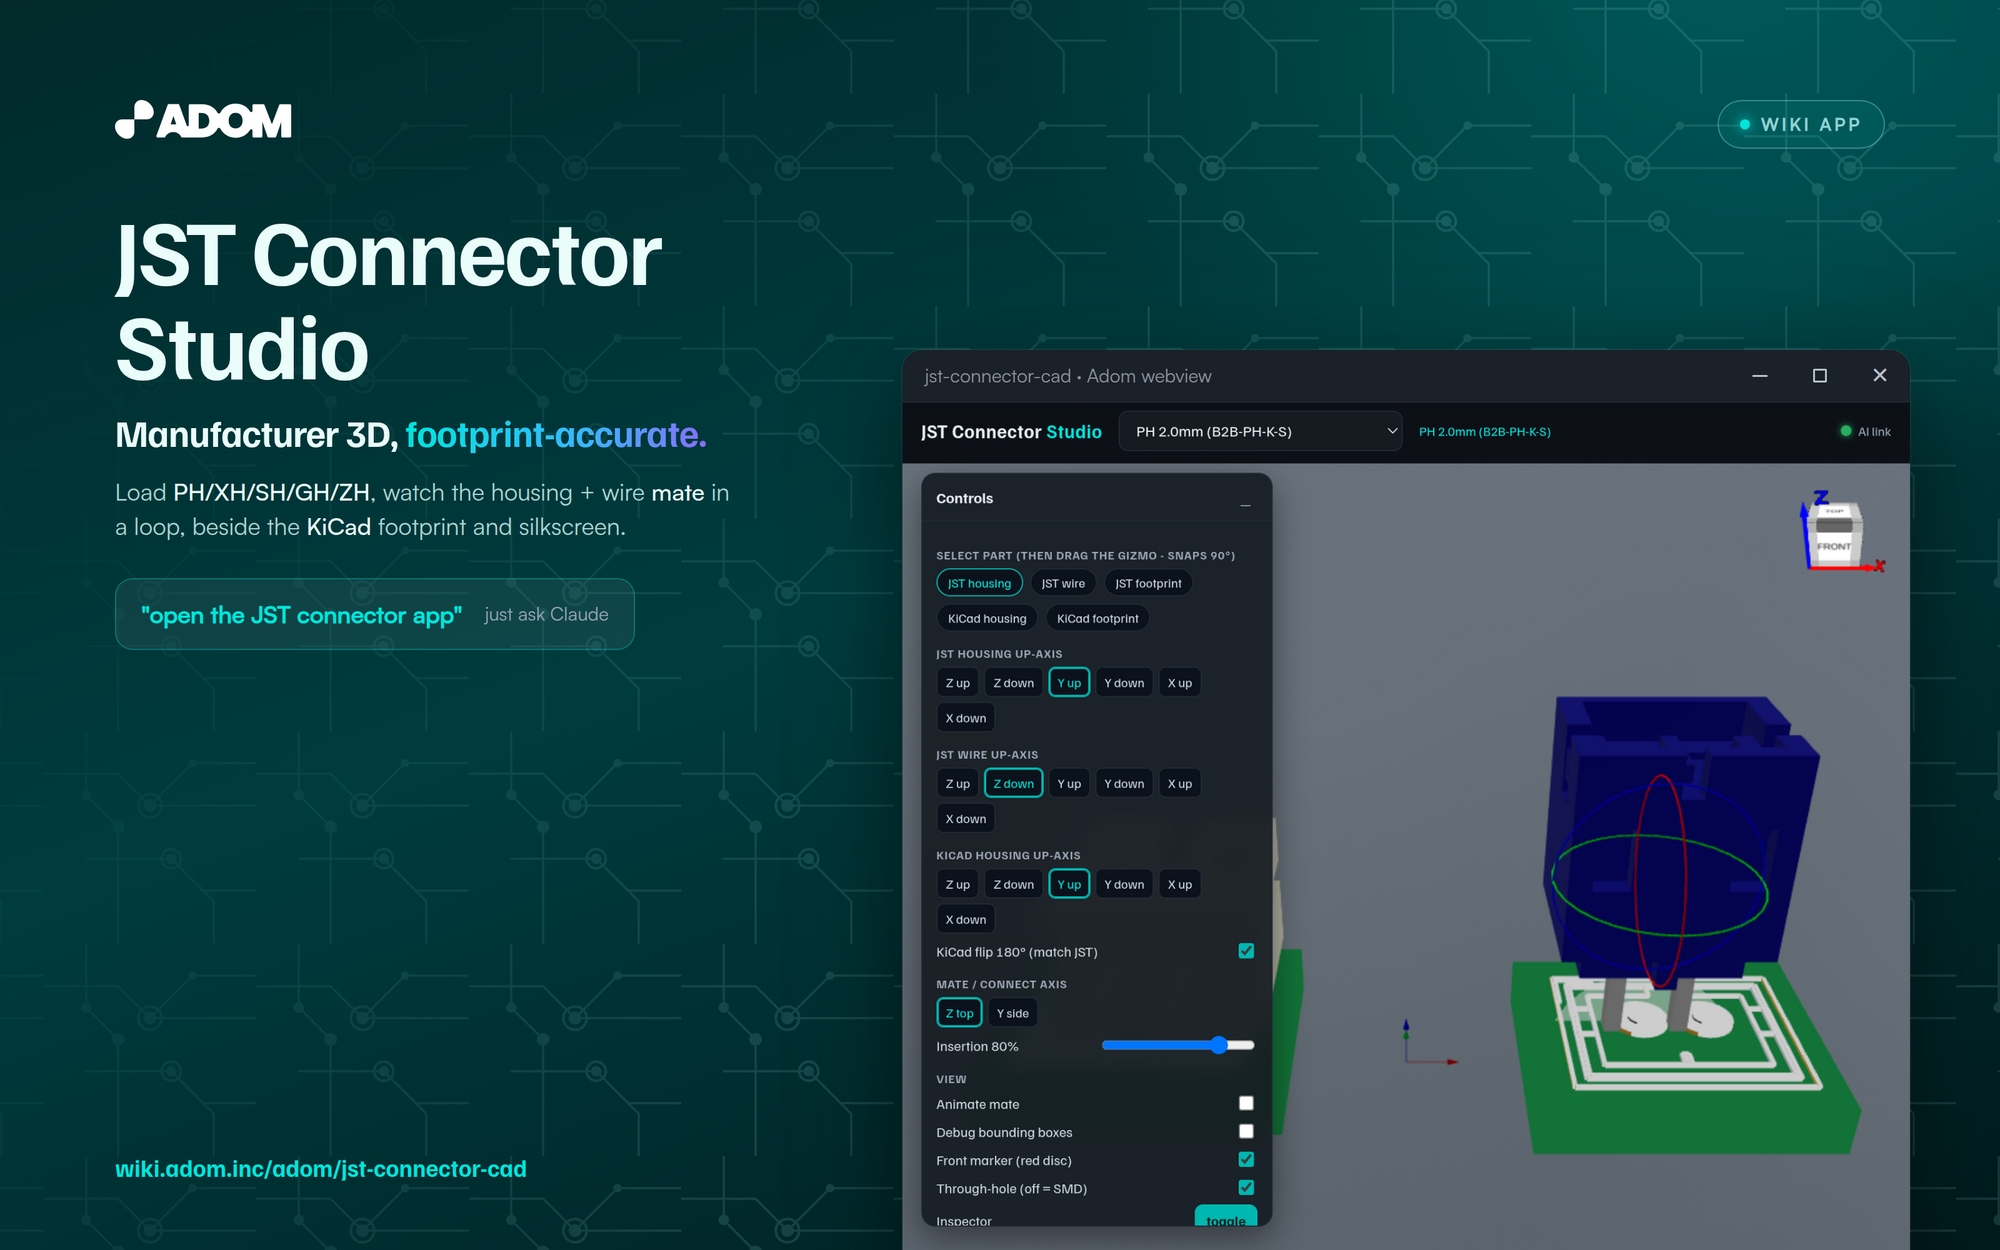Viewport: 2000px width, 1250px height.
Task: Select the KiCad footprint part
Action: tap(1097, 618)
